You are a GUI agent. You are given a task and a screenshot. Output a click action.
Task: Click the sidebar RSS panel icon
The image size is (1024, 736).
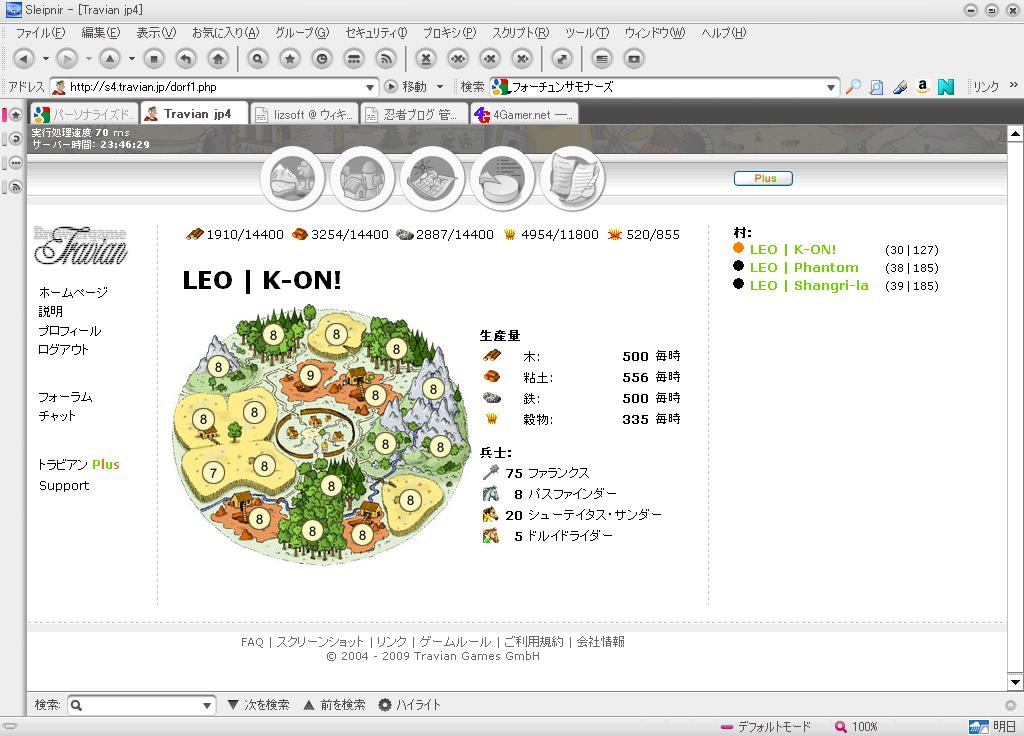tap(15, 187)
